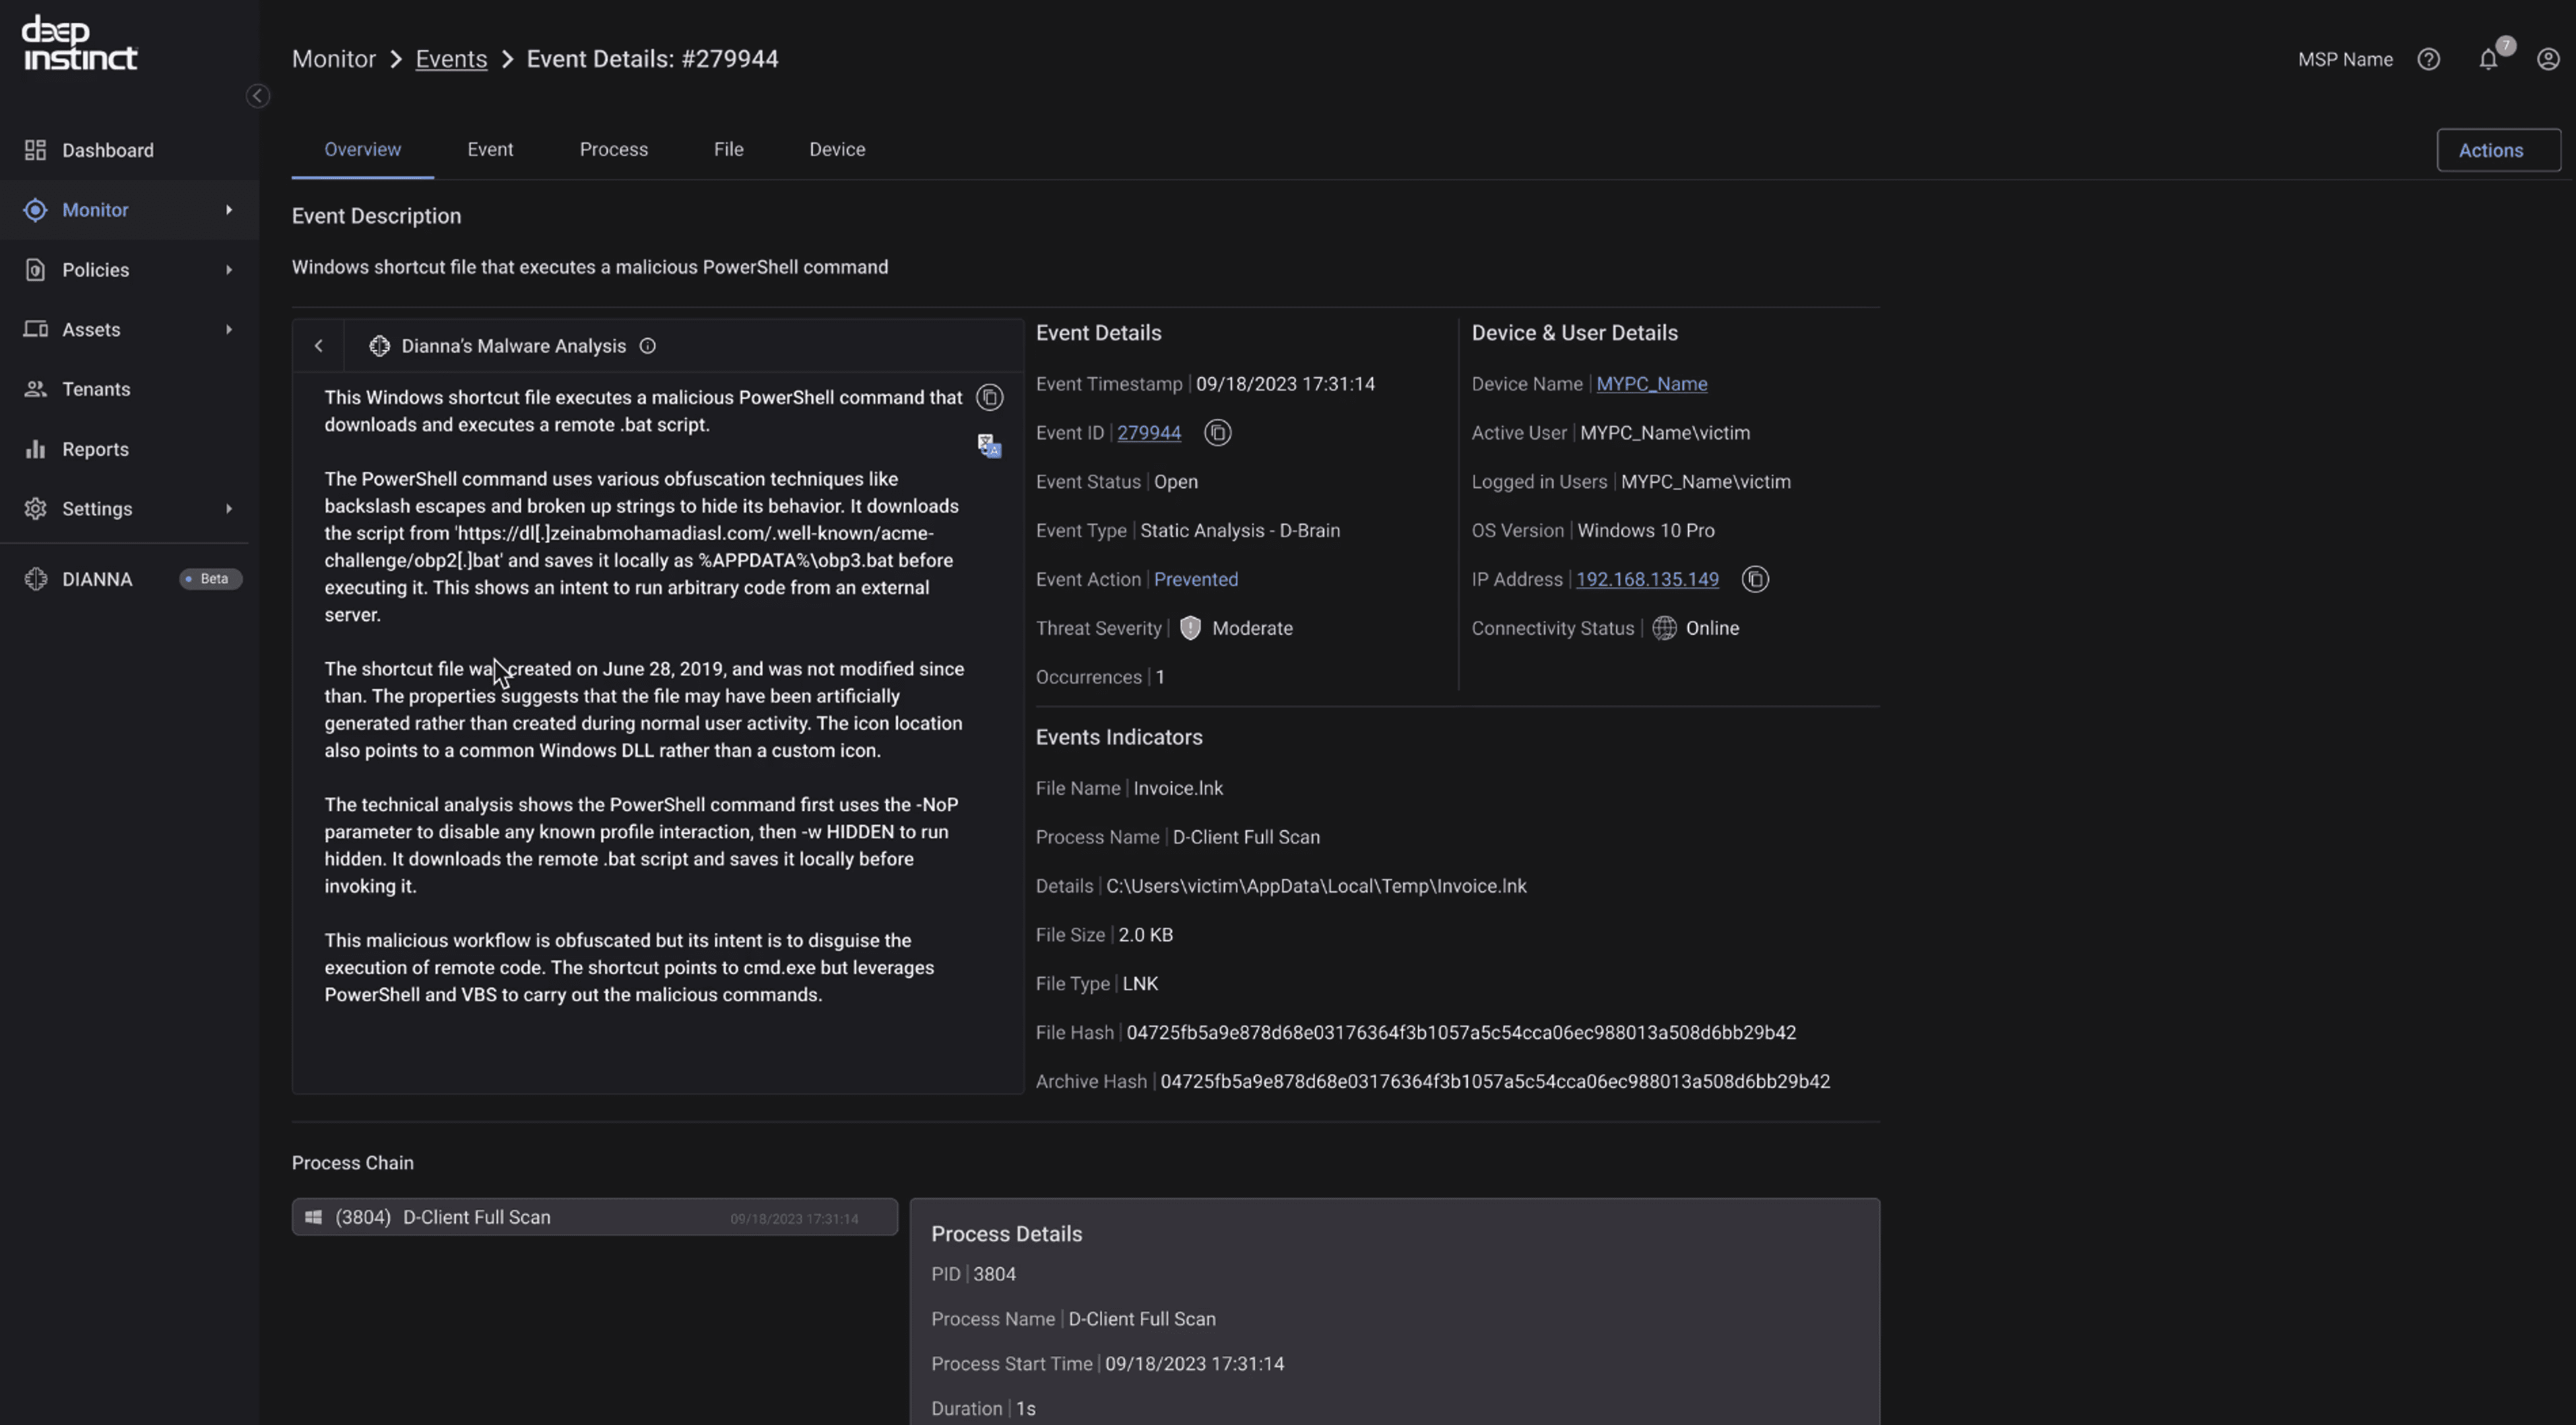Copy the Event ID value
2576x1425 pixels.
click(1217, 433)
